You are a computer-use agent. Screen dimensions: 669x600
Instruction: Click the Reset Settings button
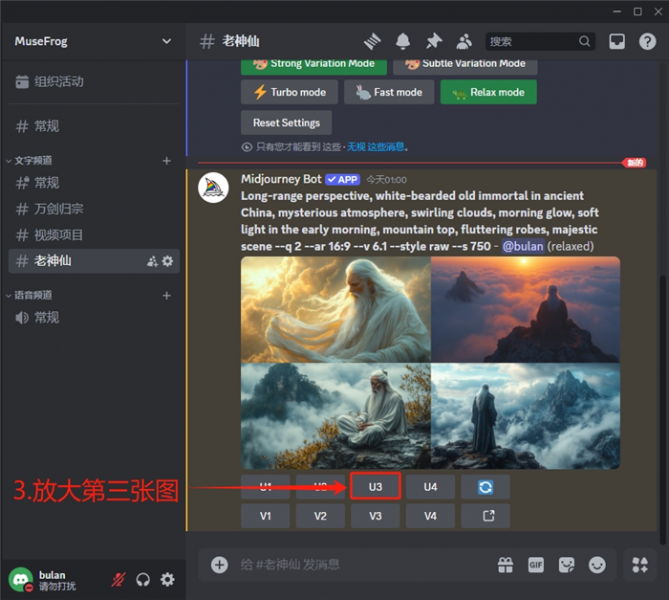click(x=286, y=123)
